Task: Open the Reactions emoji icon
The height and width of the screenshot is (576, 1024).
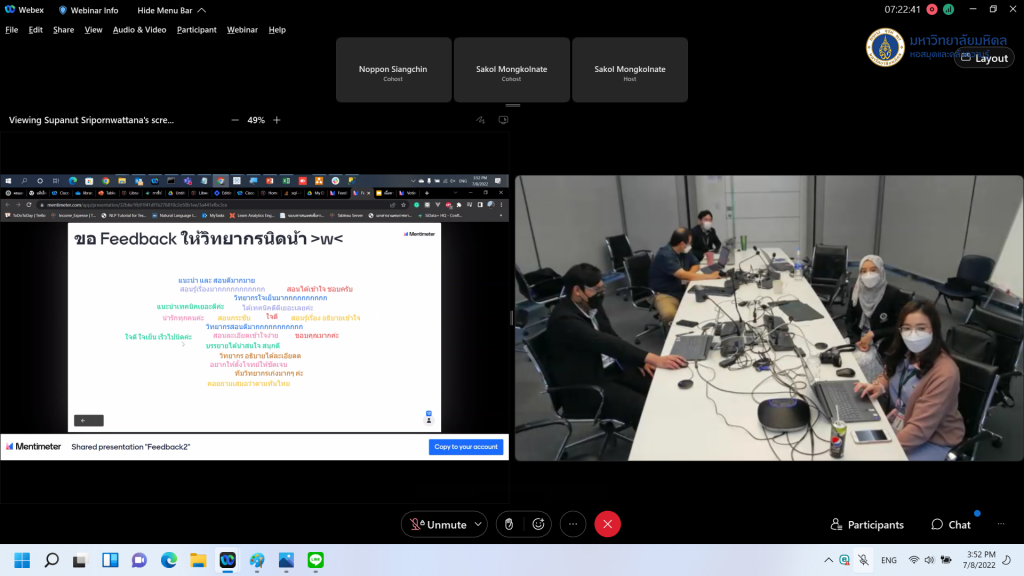Action: (x=539, y=524)
